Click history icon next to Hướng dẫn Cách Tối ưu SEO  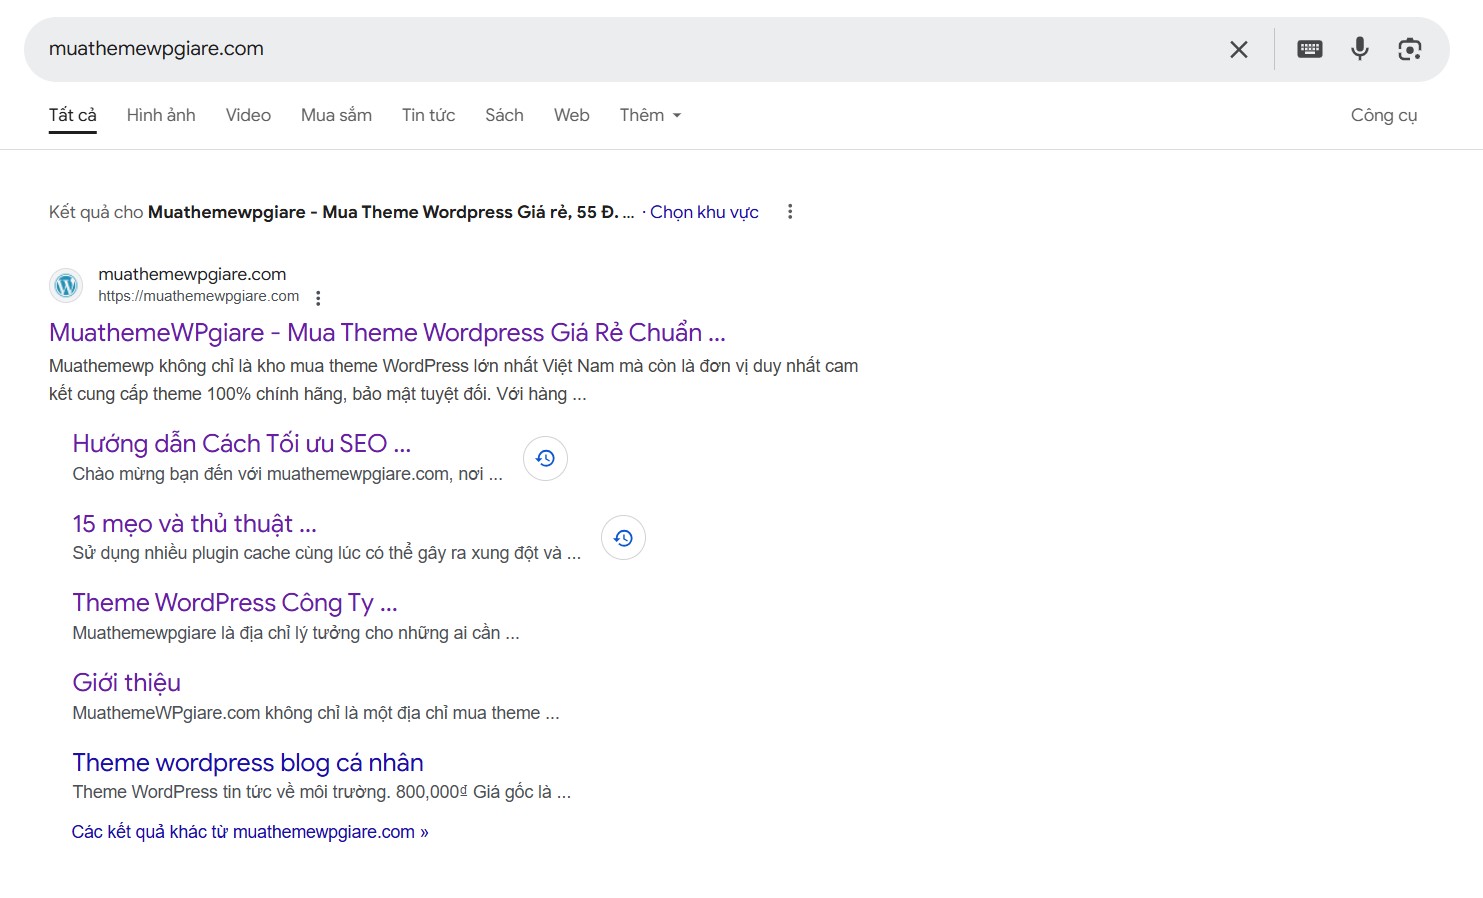click(545, 458)
